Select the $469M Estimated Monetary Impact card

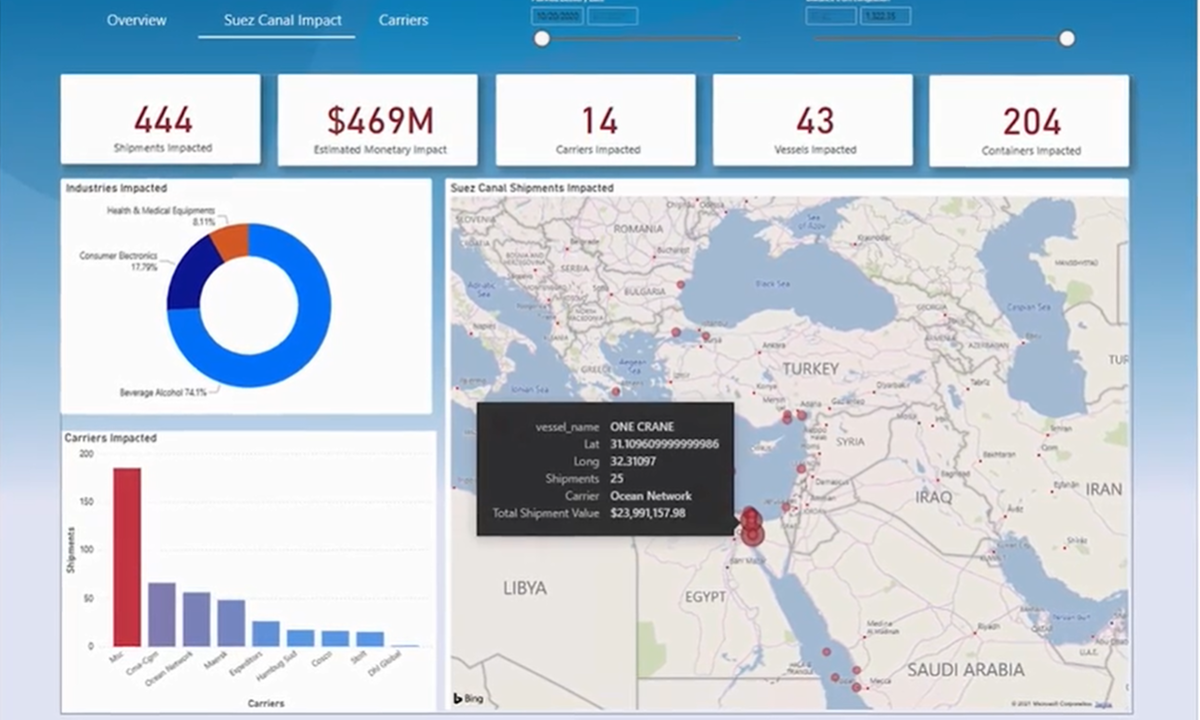pyautogui.click(x=378, y=119)
